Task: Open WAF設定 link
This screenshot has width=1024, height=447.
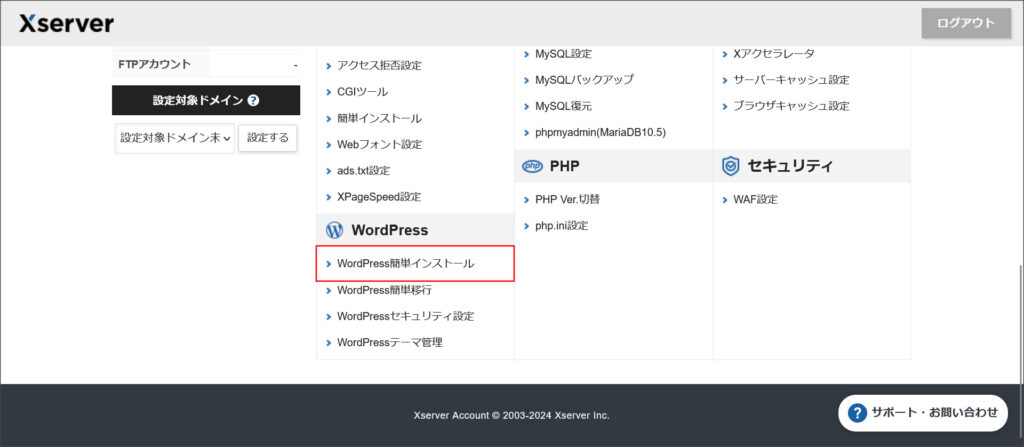Action: [755, 200]
